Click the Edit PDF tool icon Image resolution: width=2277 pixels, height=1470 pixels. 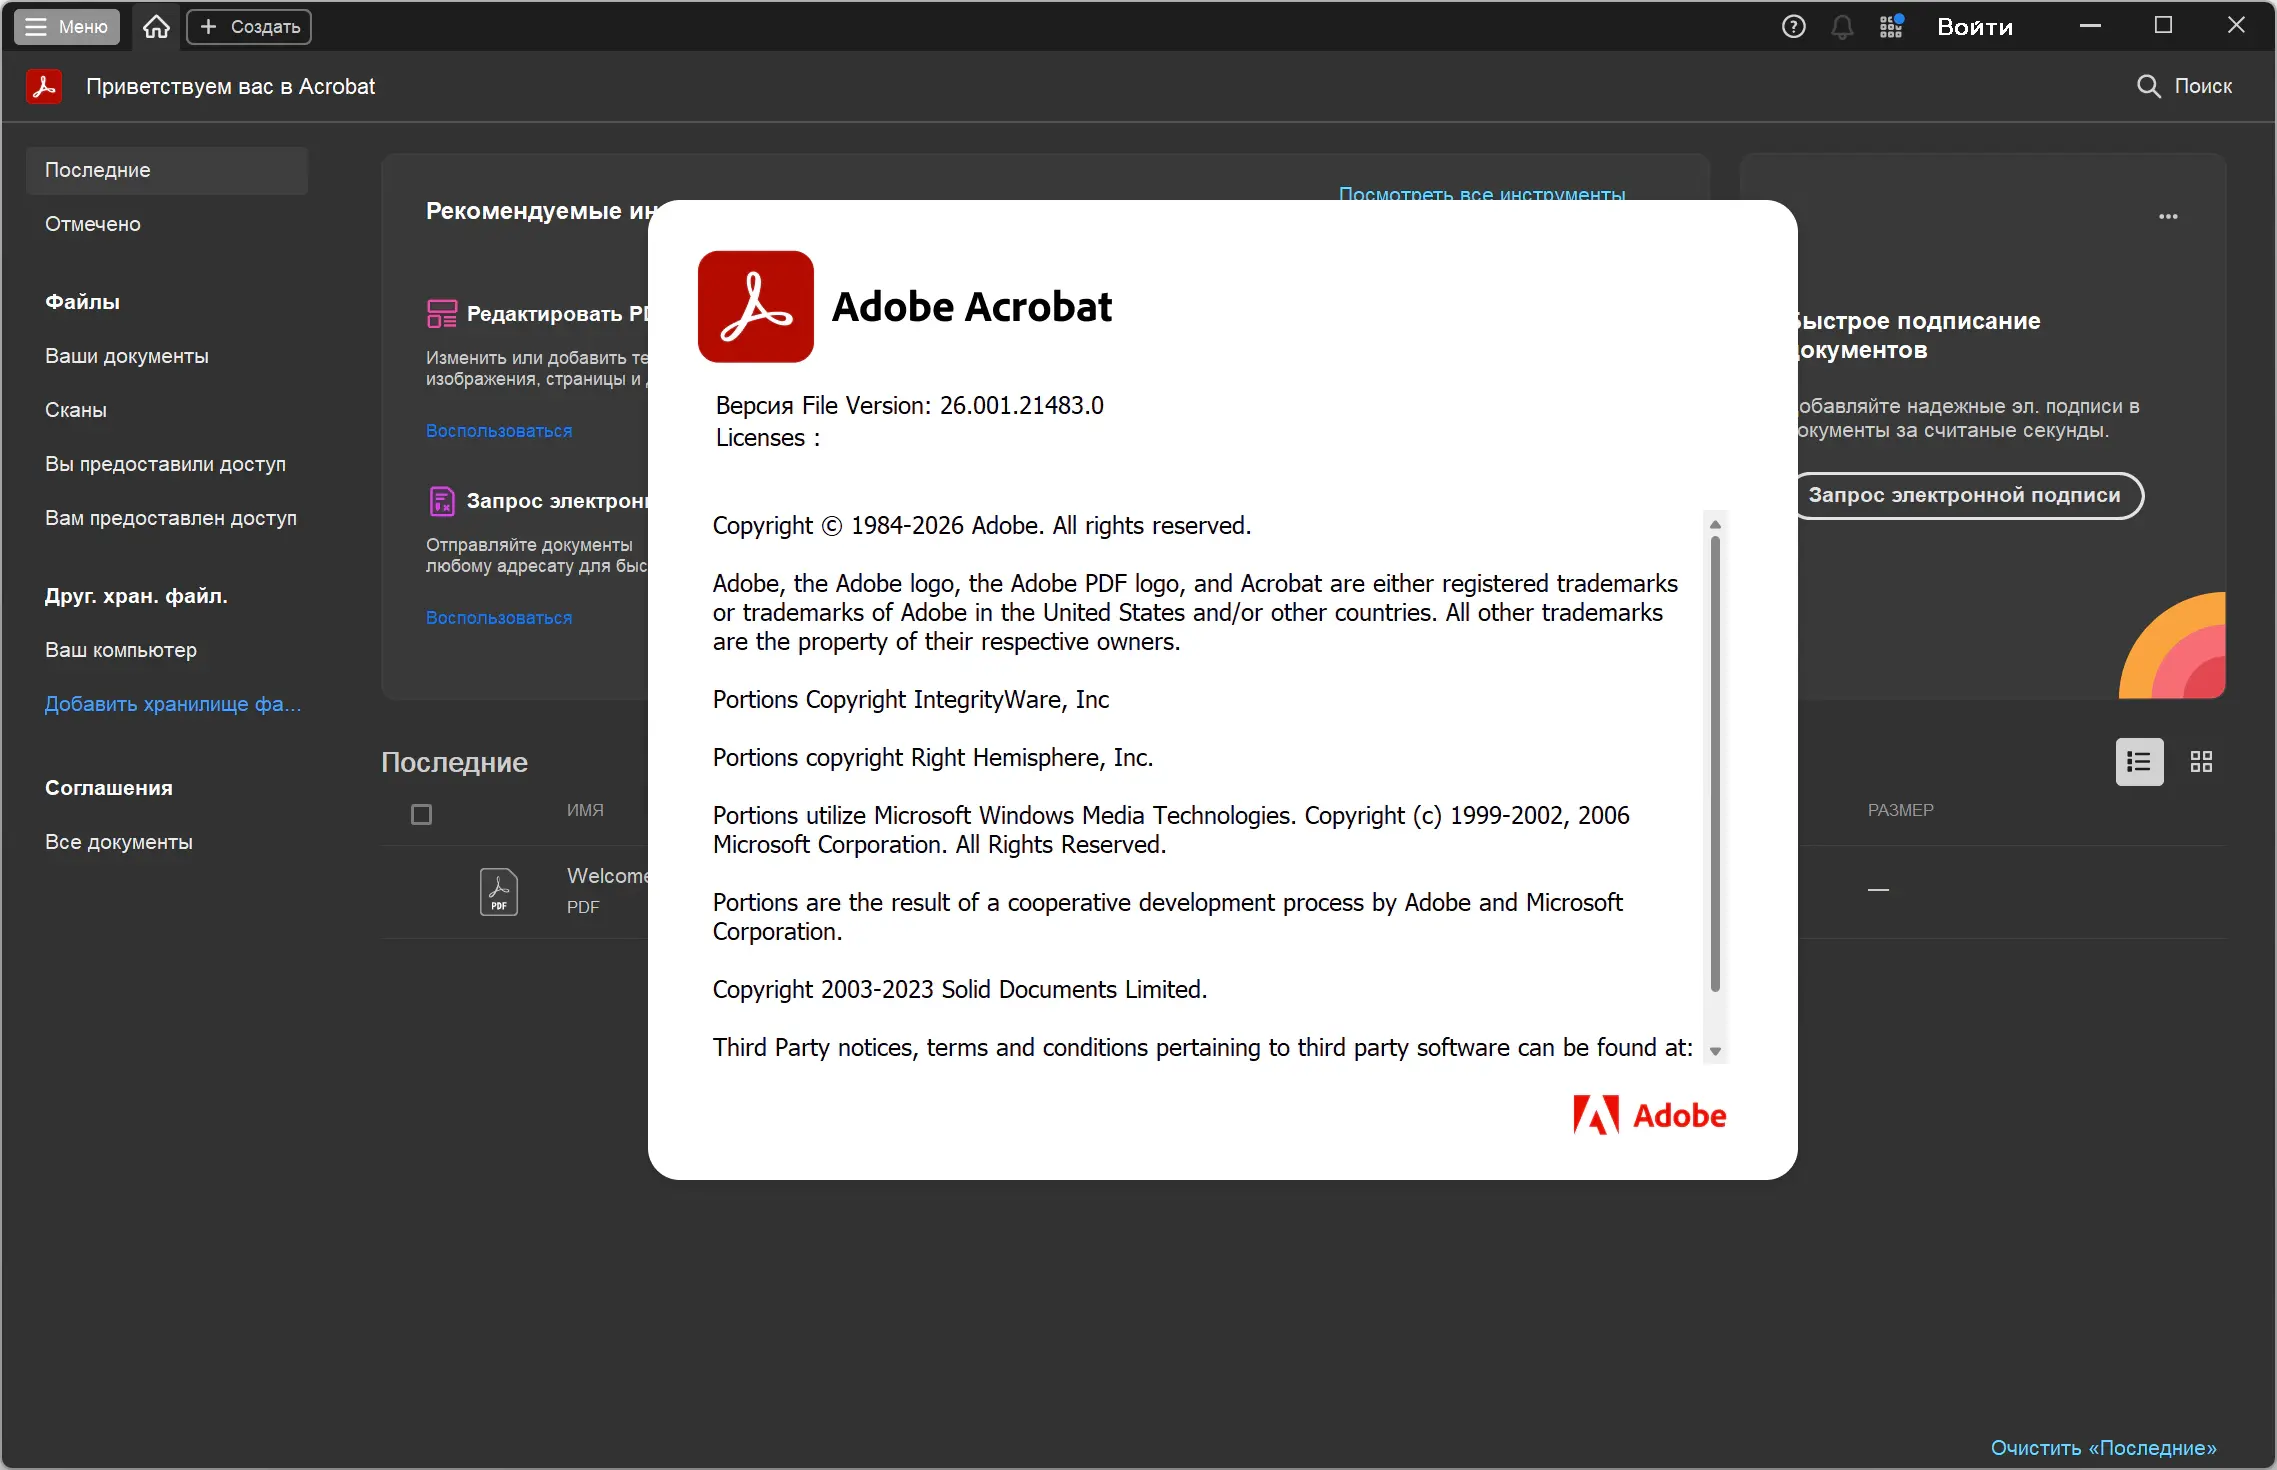tap(441, 314)
